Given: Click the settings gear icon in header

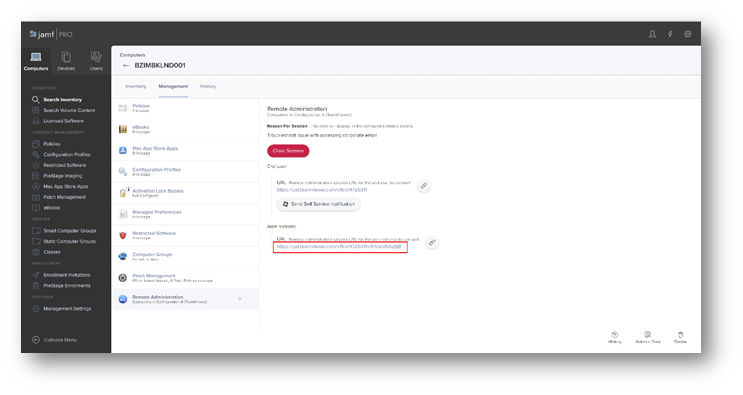Looking at the screenshot, I should coord(688,34).
